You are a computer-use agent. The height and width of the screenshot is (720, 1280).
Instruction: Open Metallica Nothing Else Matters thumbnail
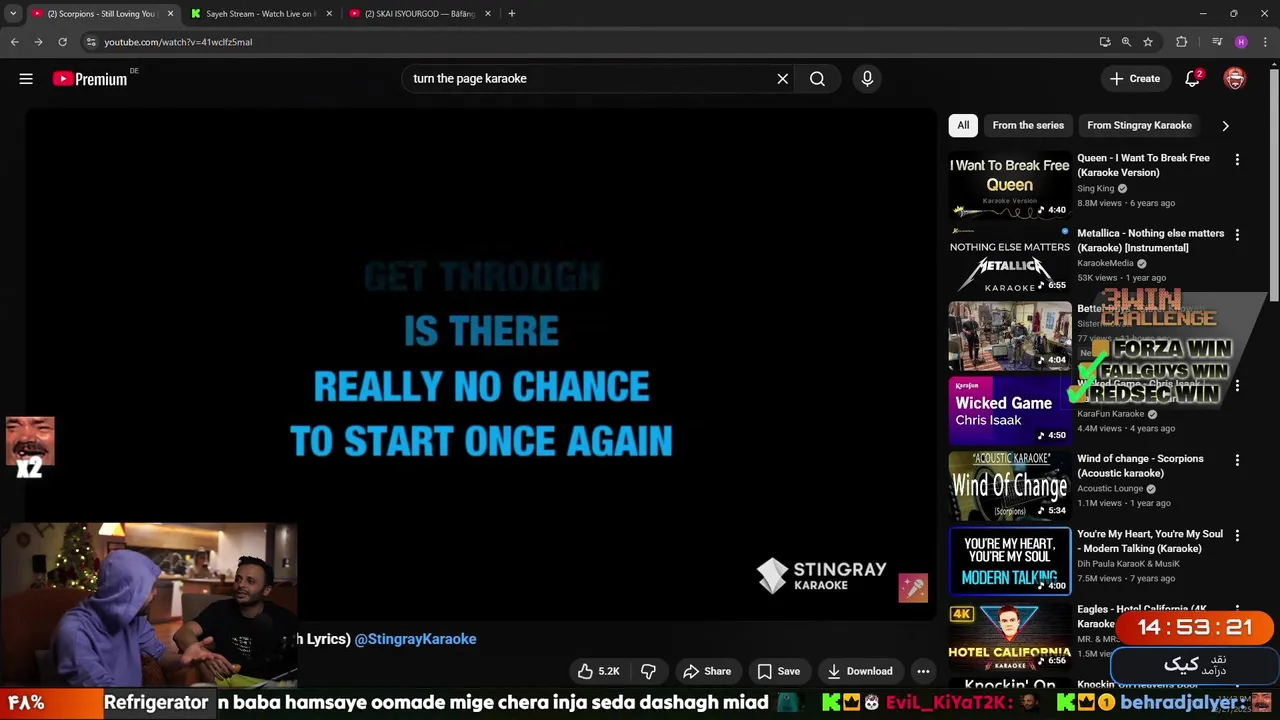click(1009, 260)
